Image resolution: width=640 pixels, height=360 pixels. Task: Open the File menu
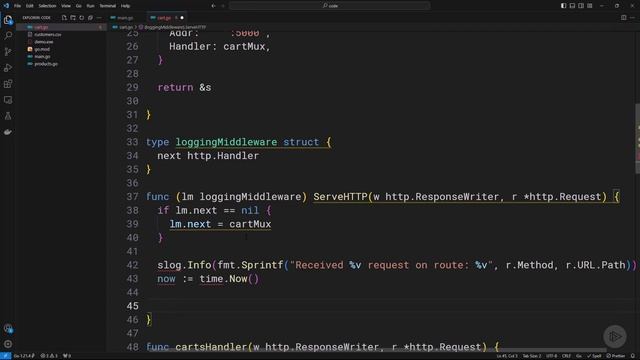(18, 6)
